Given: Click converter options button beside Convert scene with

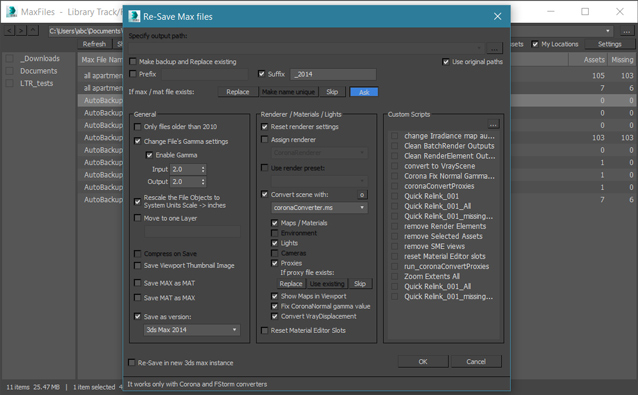Looking at the screenshot, I should point(362,195).
